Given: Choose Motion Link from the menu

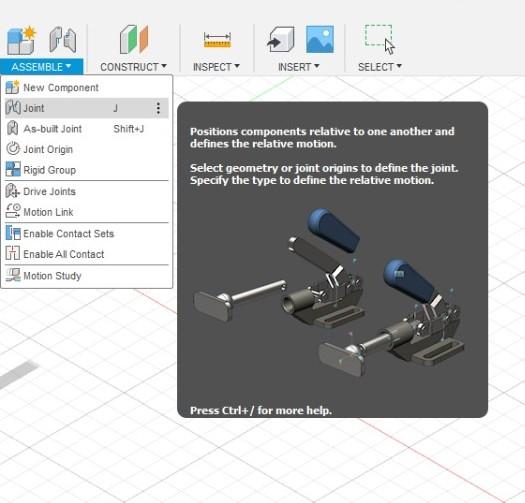Looking at the screenshot, I should point(86,212).
